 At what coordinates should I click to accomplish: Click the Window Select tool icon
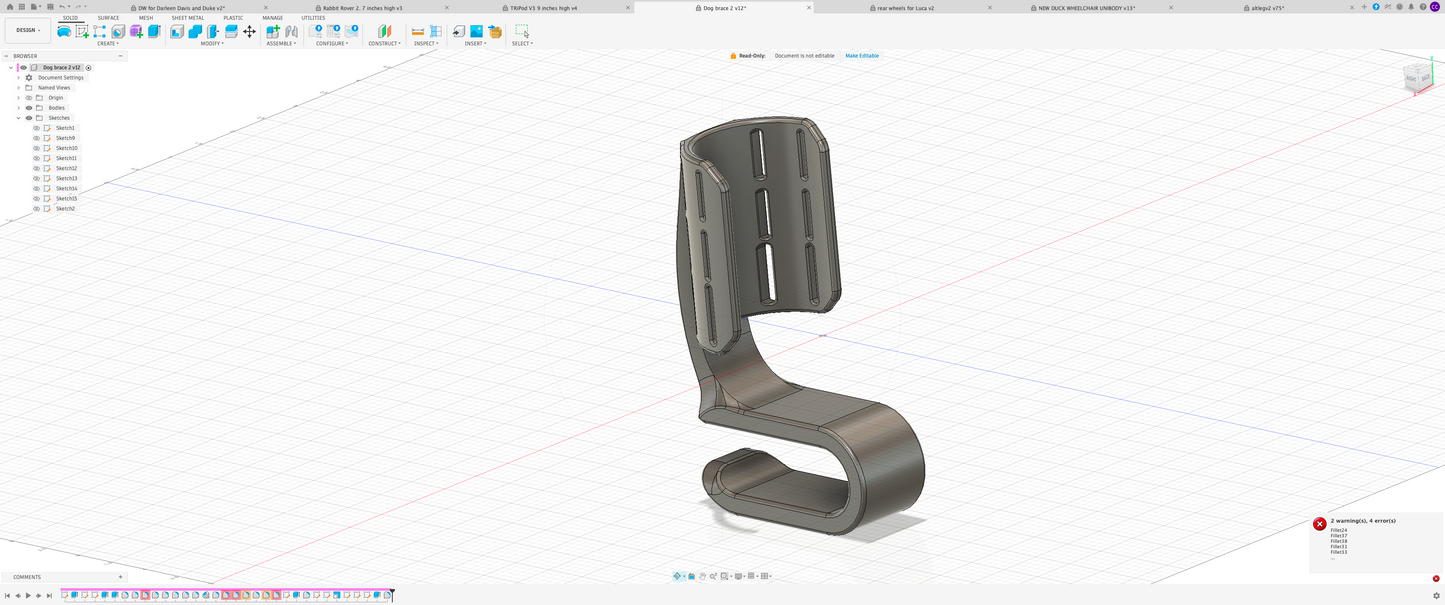click(x=522, y=31)
